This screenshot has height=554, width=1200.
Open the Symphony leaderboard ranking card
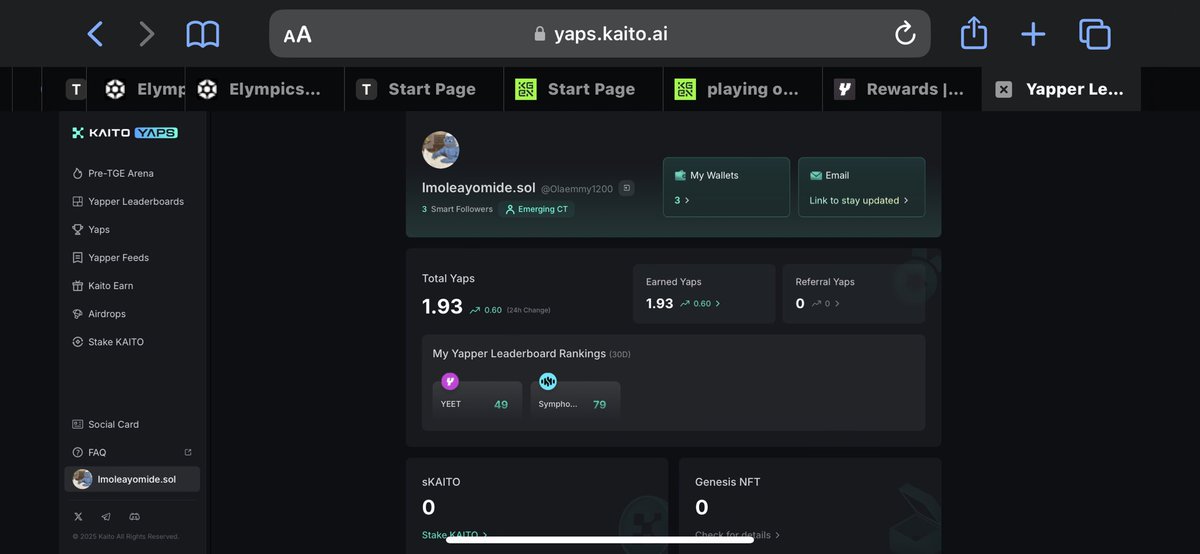[x=575, y=401]
